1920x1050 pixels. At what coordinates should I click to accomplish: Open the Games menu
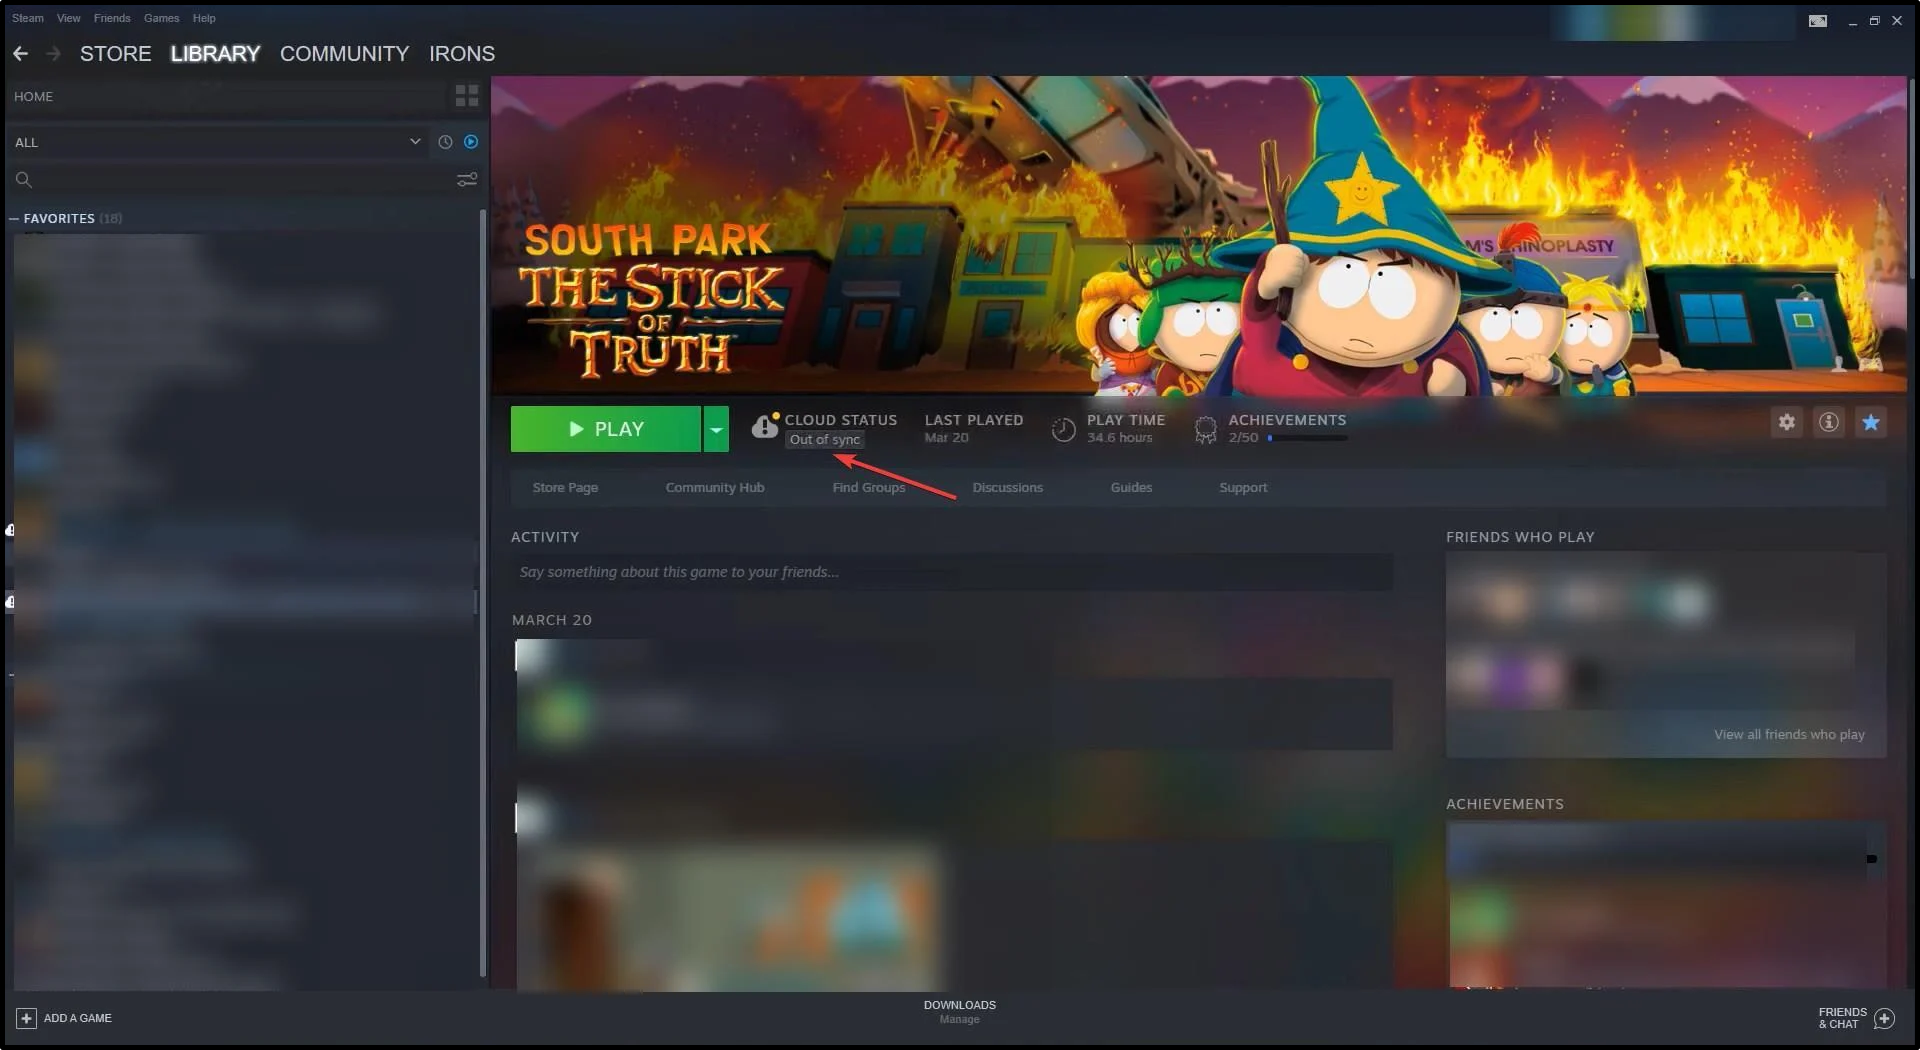(161, 18)
